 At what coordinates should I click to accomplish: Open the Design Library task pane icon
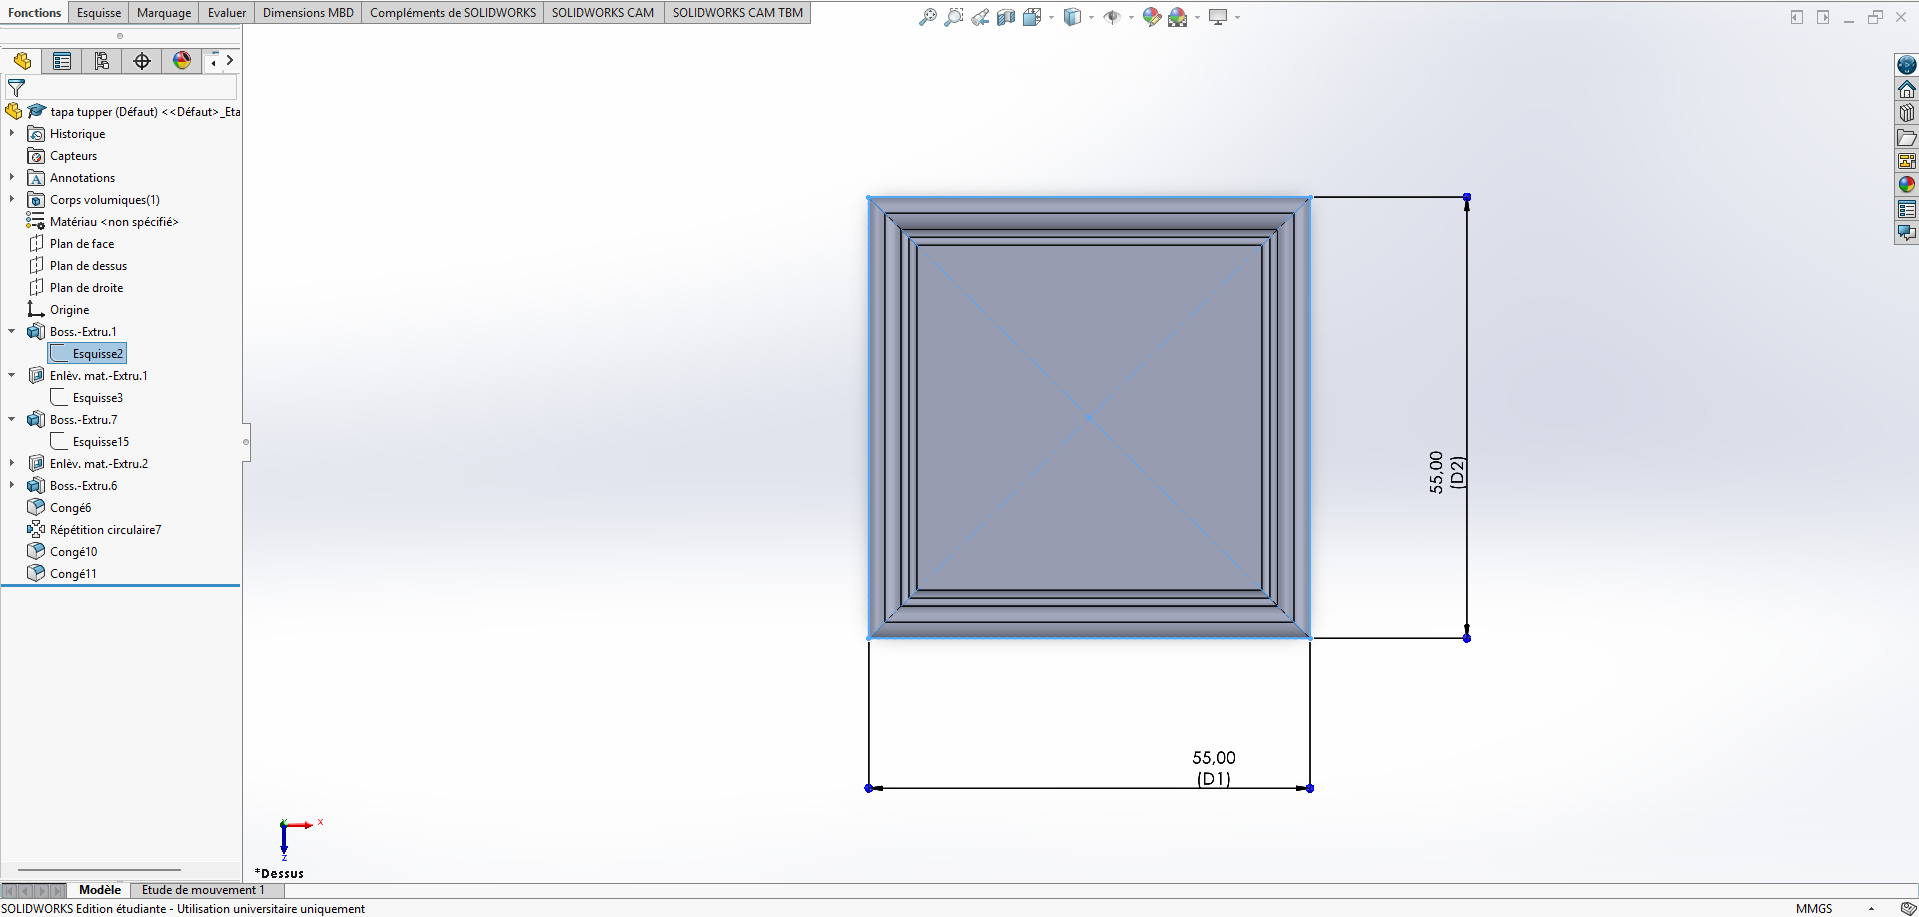pyautogui.click(x=1907, y=113)
